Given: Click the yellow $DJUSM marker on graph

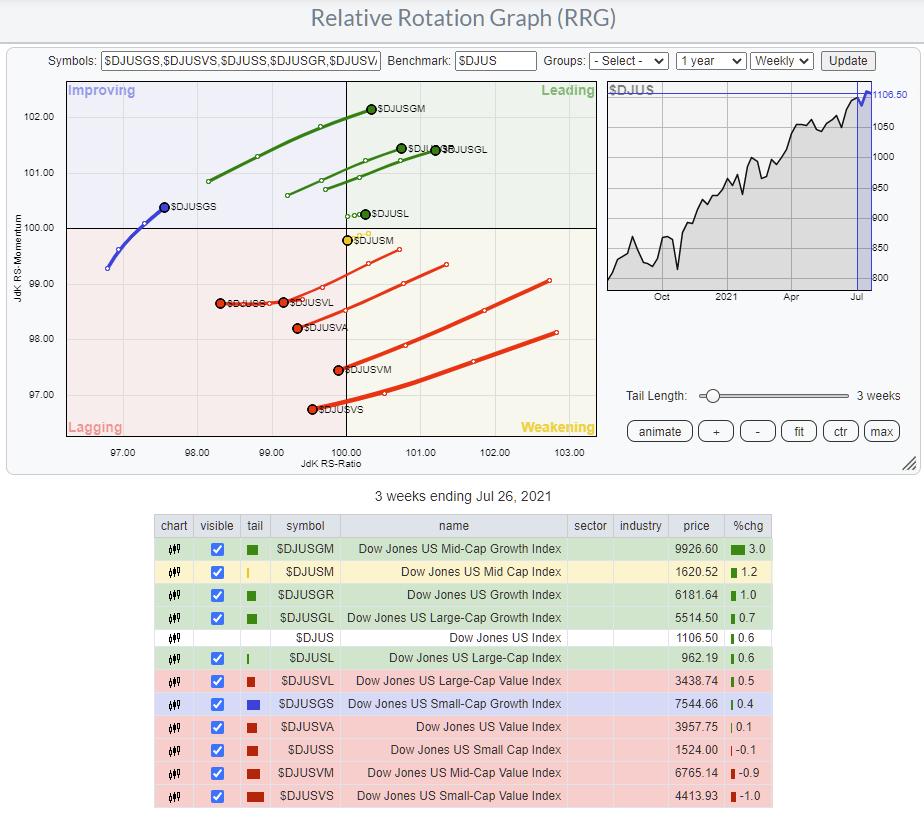Looking at the screenshot, I should 348,240.
